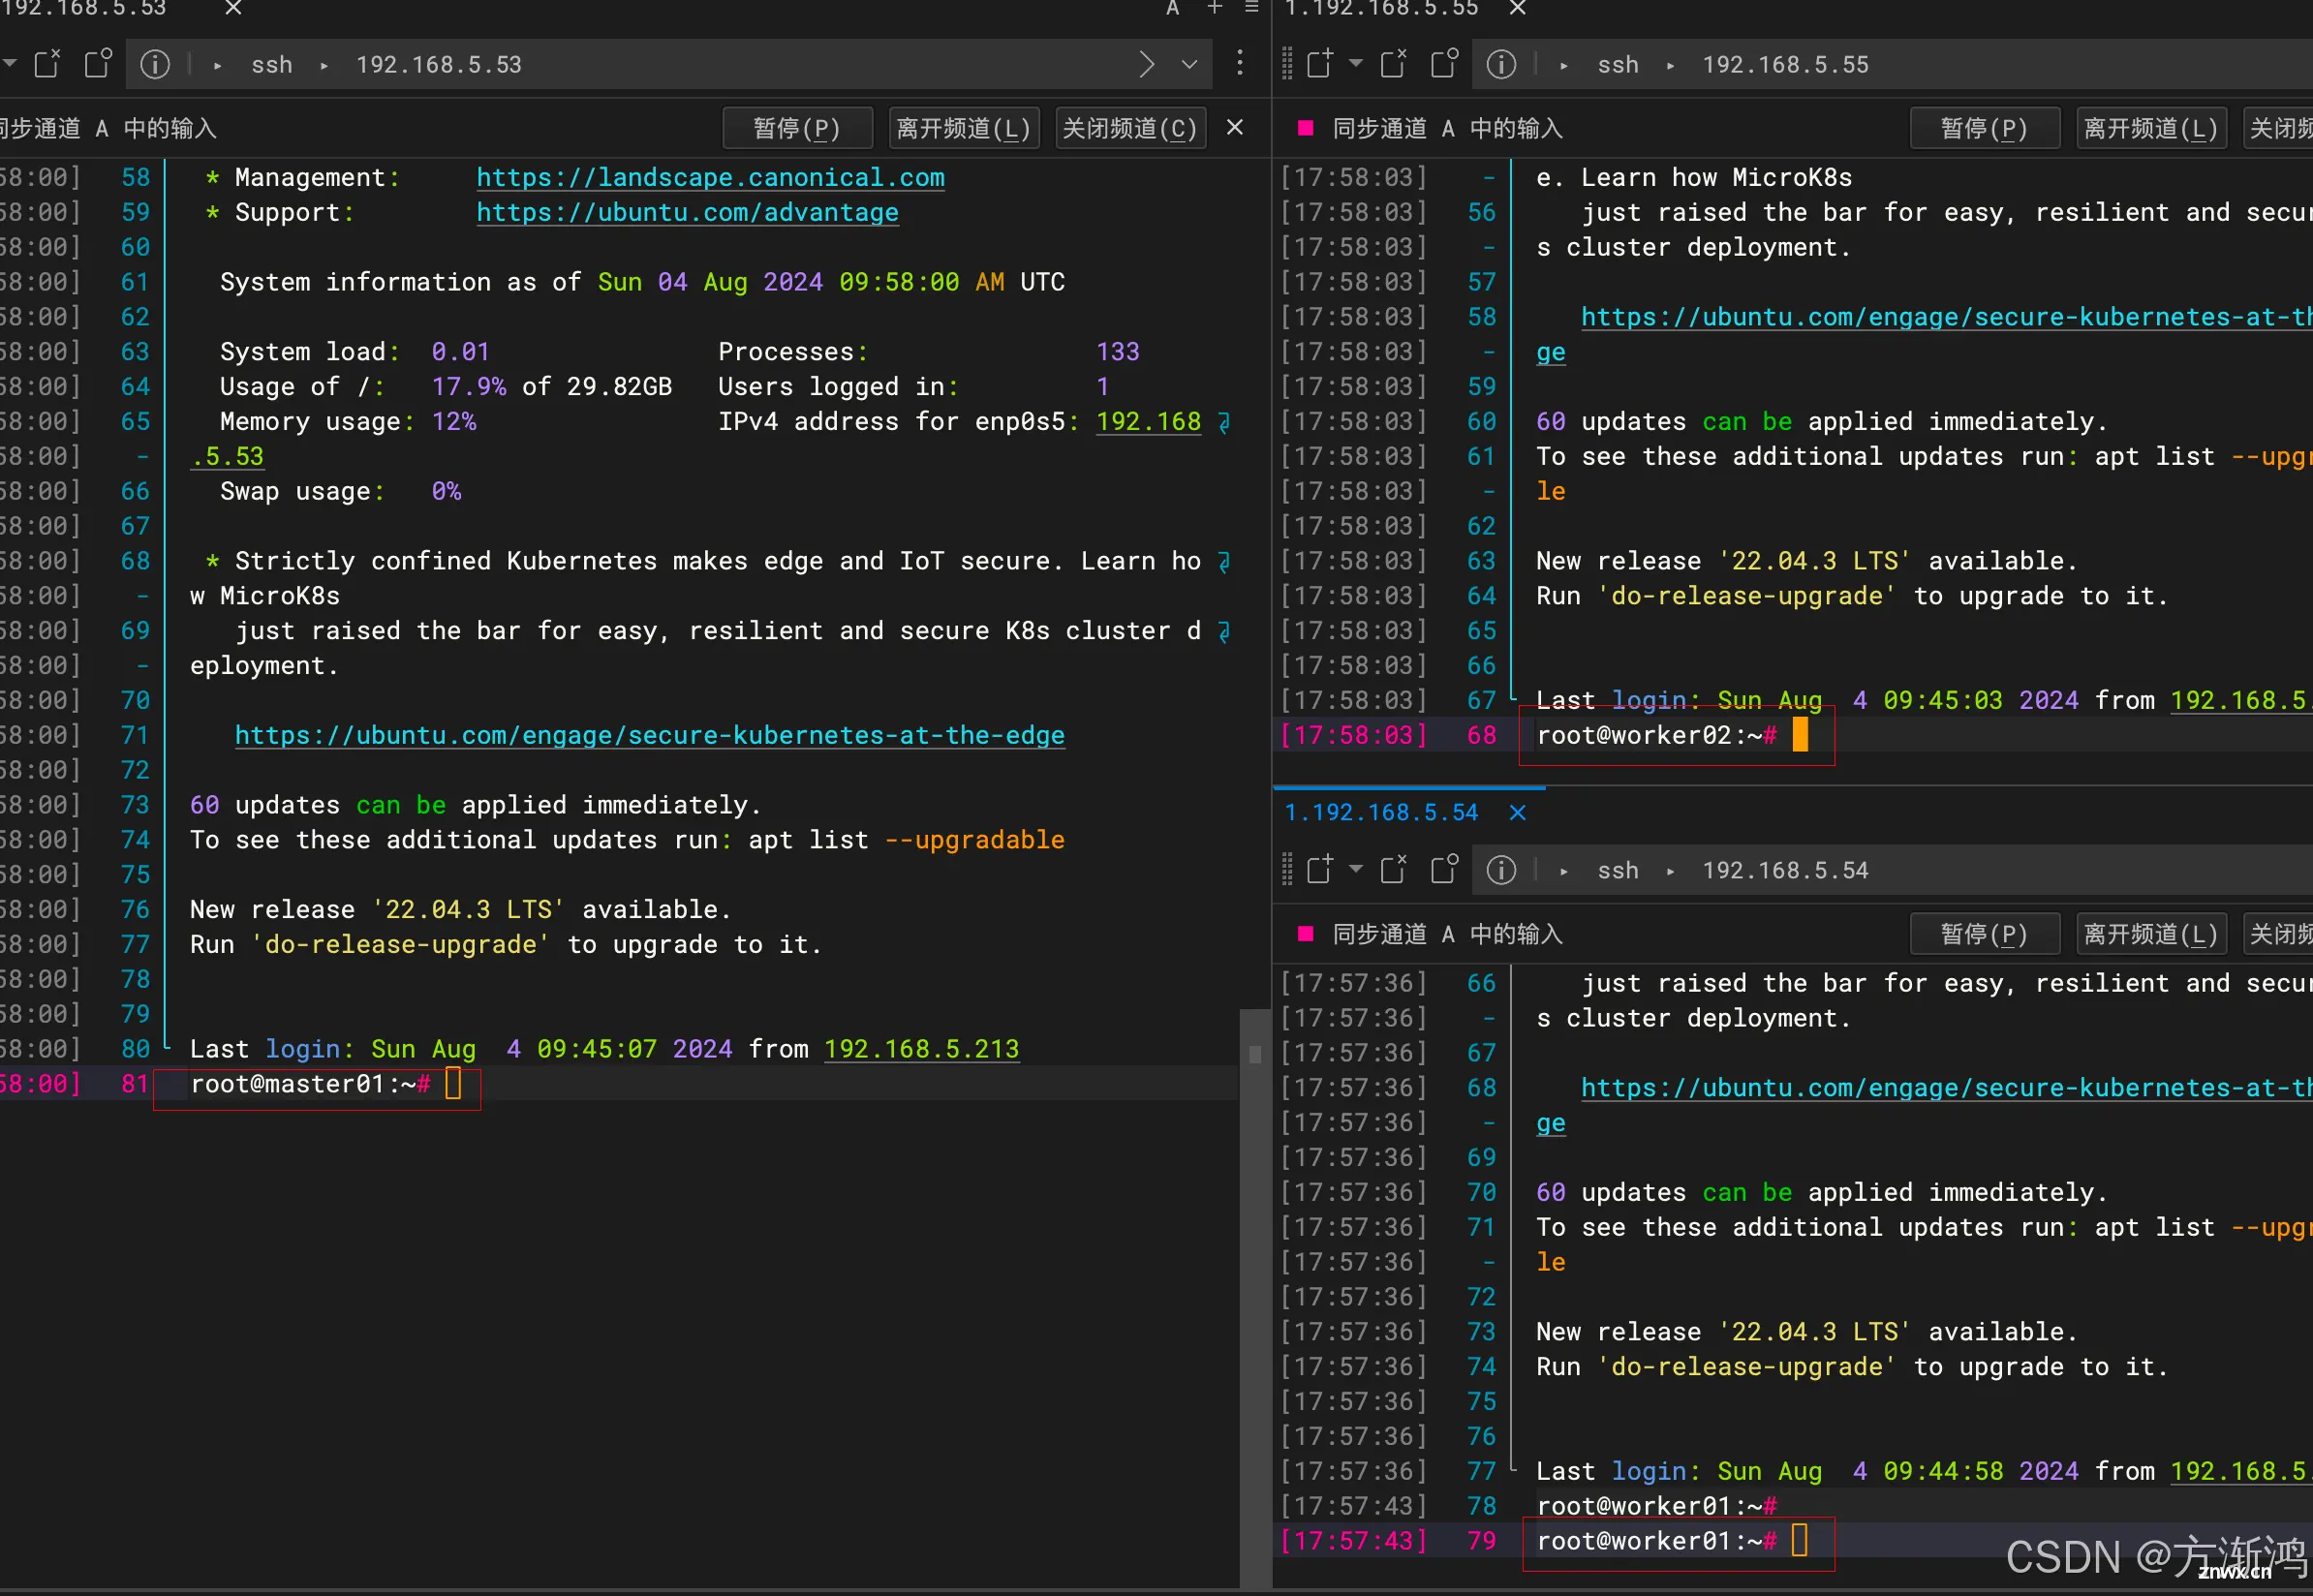This screenshot has width=2313, height=1596.
Task: Click the plus icon to add a tab in the left pane
Action: tap(1214, 8)
